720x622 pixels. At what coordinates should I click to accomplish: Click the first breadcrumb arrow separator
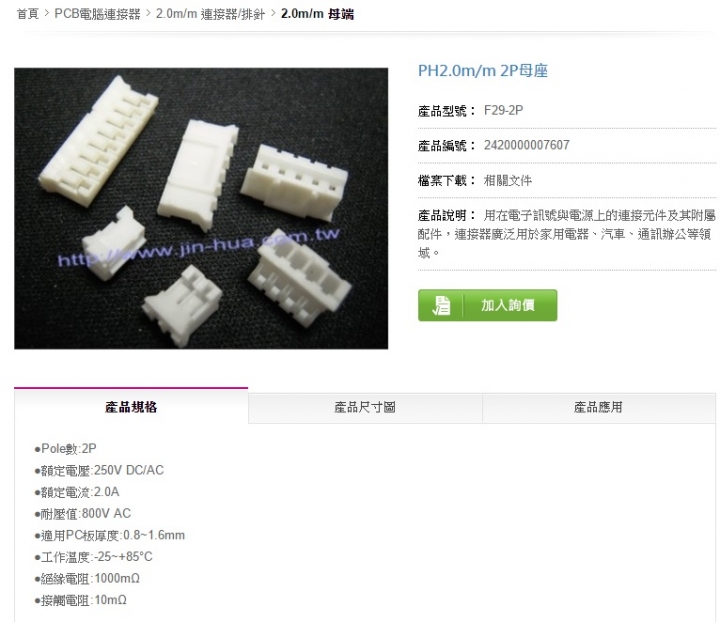[x=47, y=13]
